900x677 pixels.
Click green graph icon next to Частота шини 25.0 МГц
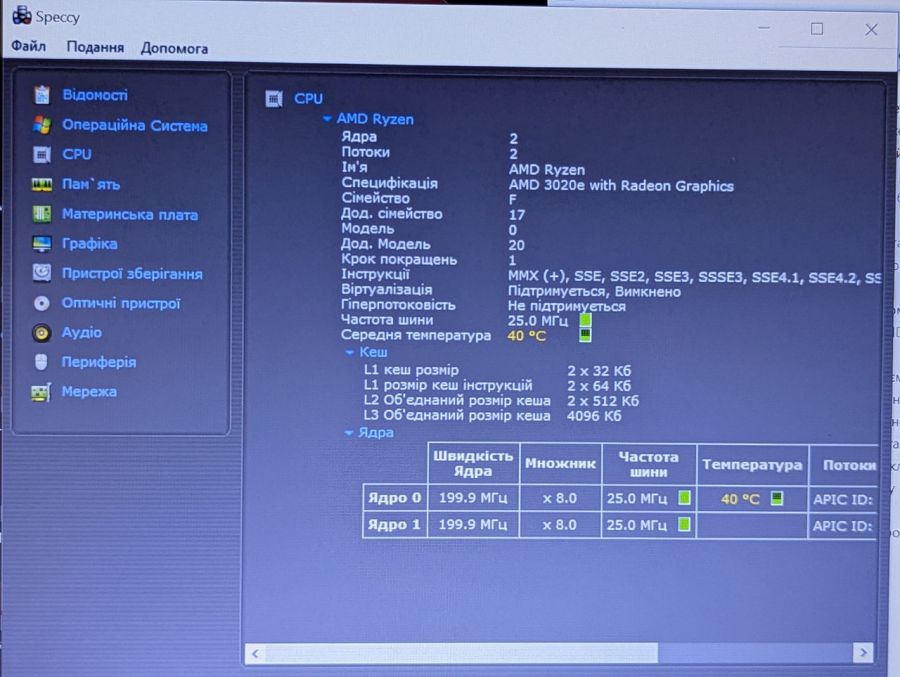[x=585, y=320]
